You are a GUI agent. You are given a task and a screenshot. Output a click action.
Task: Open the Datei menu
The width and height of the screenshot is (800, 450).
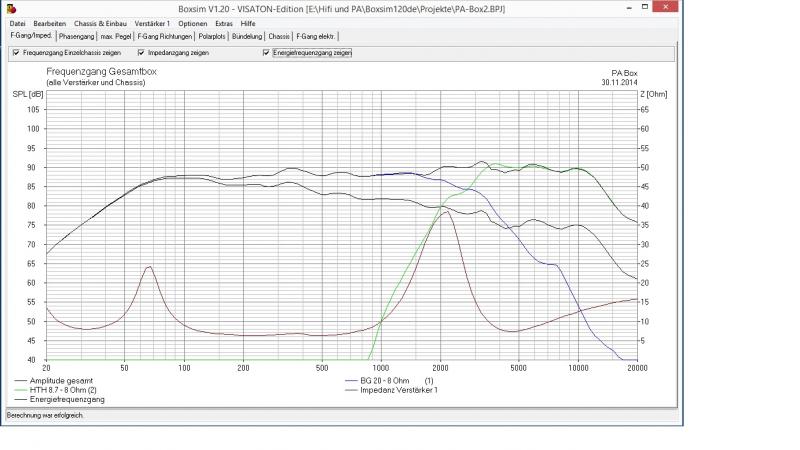tap(17, 23)
